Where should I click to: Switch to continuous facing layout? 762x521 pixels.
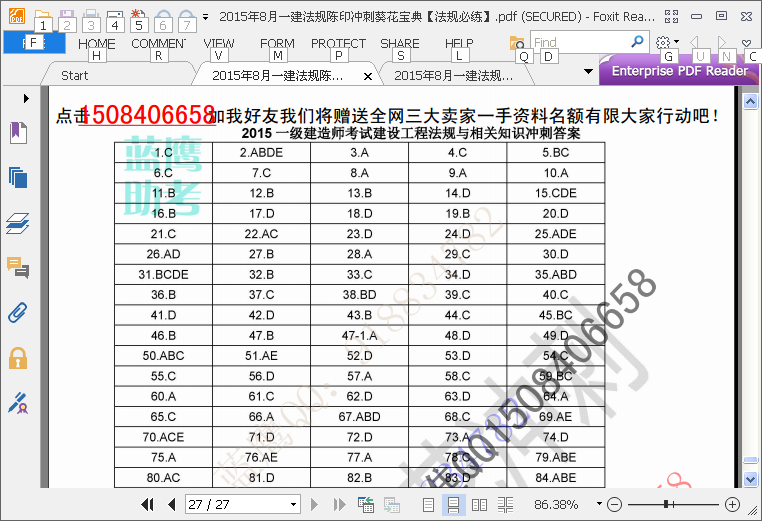click(505, 505)
